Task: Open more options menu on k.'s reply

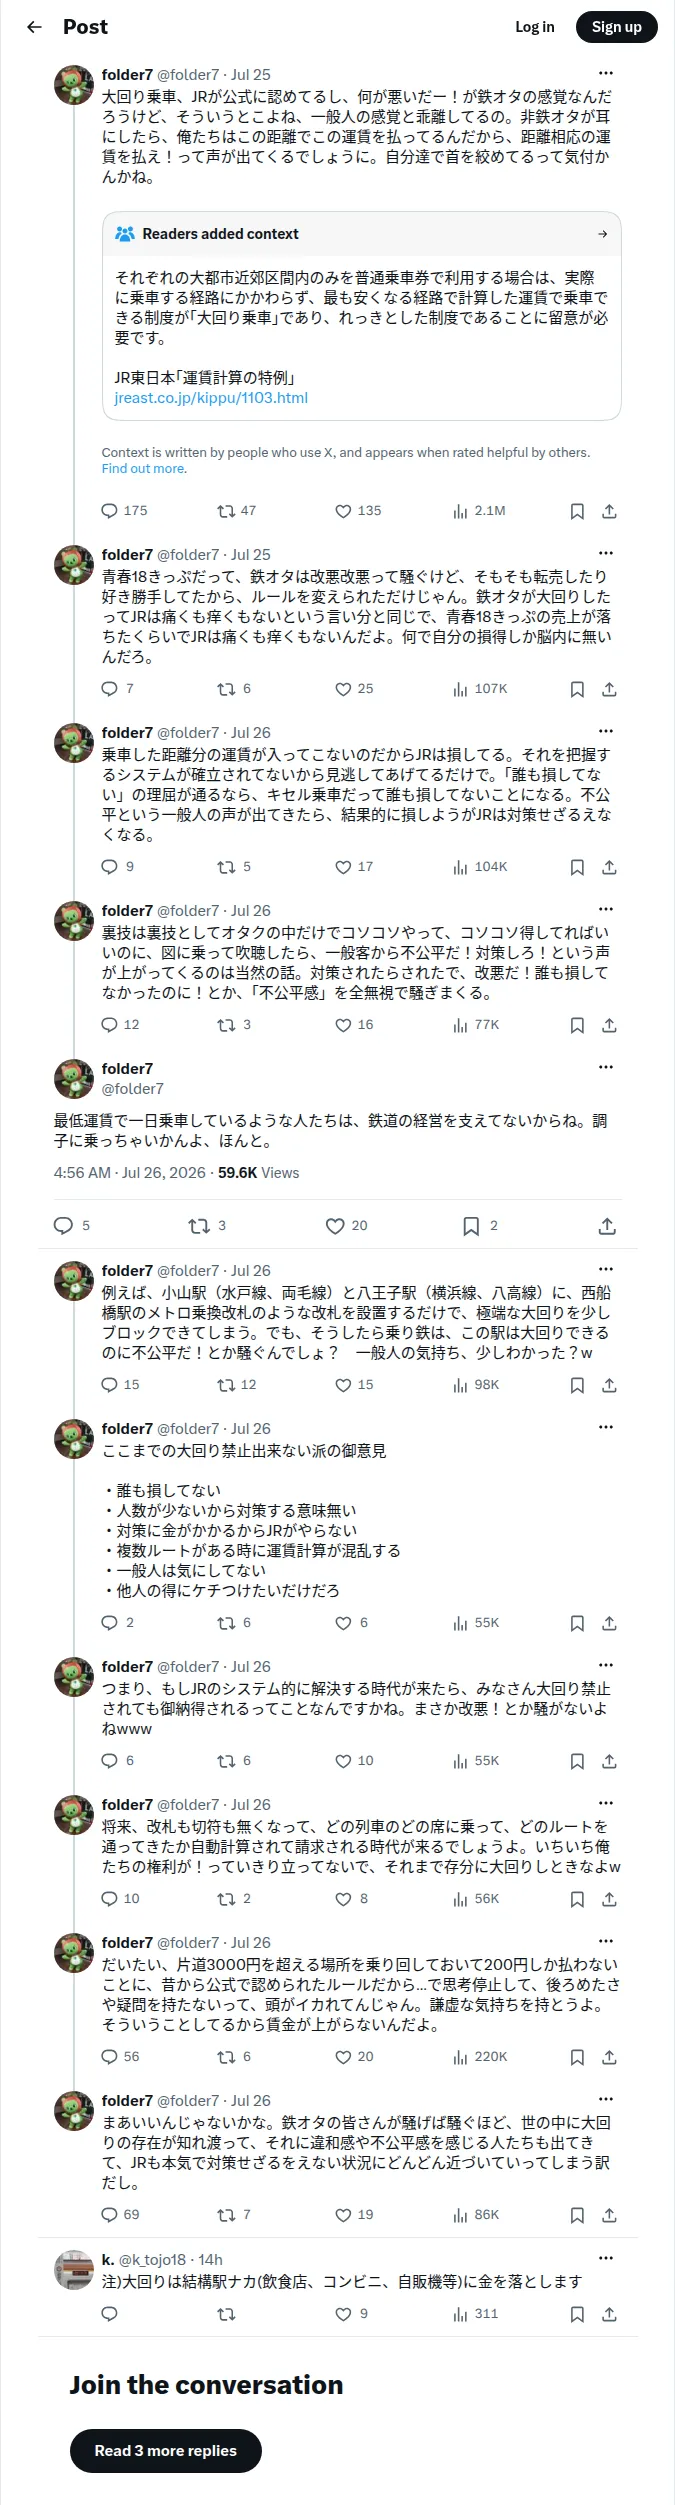Action: [606, 2258]
